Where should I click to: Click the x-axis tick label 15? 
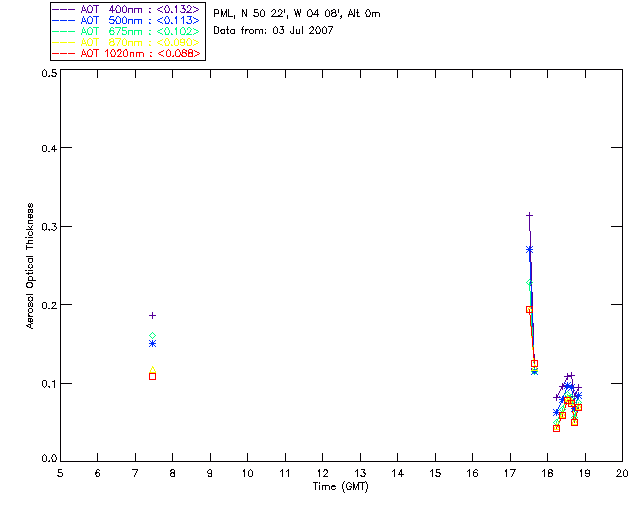[x=435, y=473]
